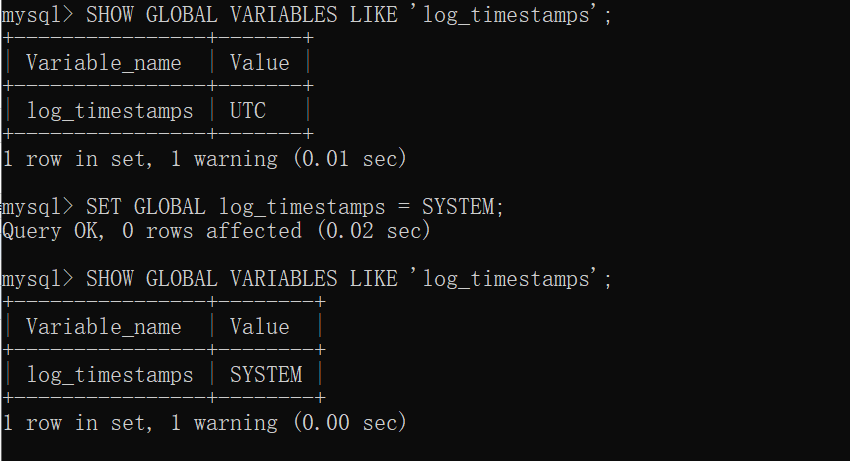Click the second Variable_name column header
The height and width of the screenshot is (461, 850).
[104, 327]
